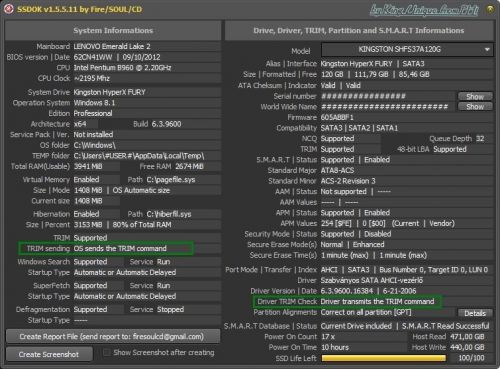The width and height of the screenshot is (500, 369).
Task: Click the SSD Life Left progress bar
Action: click(383, 358)
